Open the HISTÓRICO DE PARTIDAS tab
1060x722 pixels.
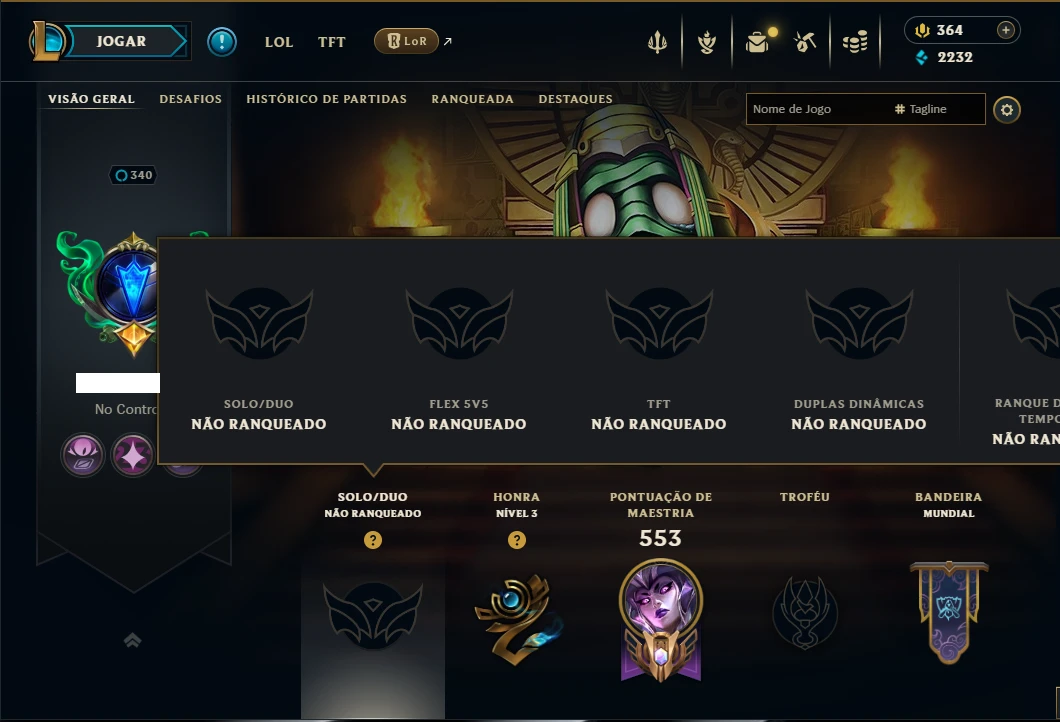point(327,99)
